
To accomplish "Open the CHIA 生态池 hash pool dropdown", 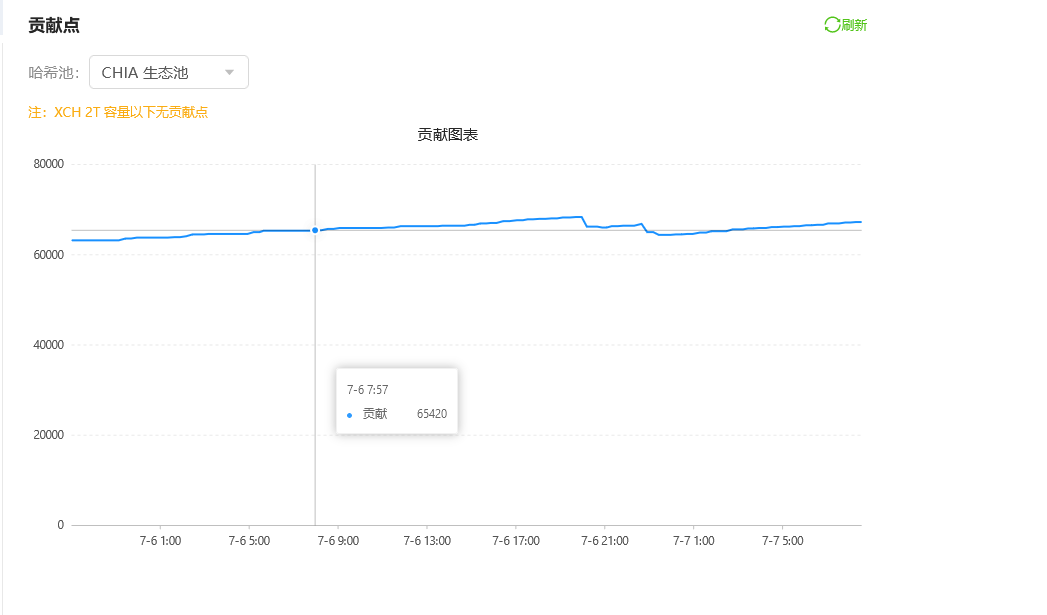I will pos(168,72).
